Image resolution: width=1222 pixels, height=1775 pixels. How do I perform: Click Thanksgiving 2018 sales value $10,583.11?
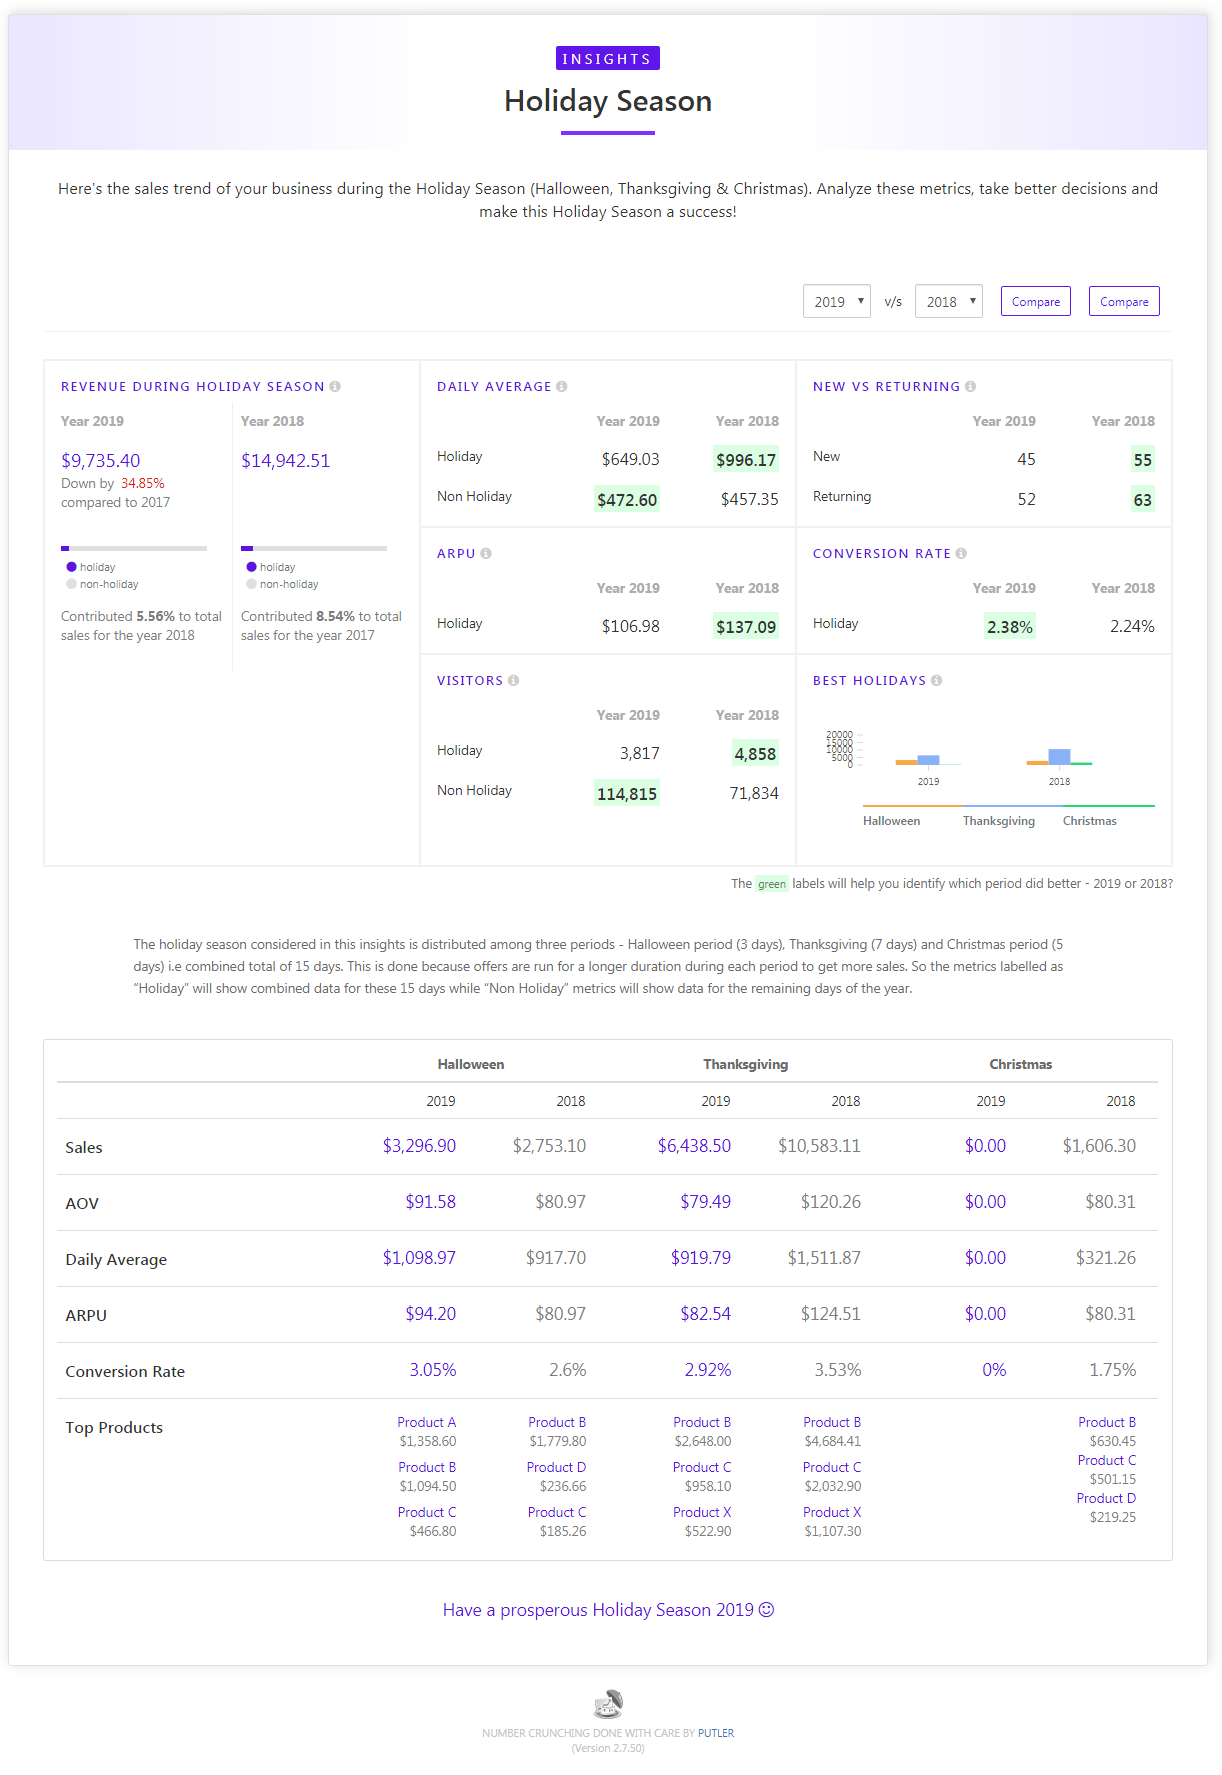click(819, 1146)
